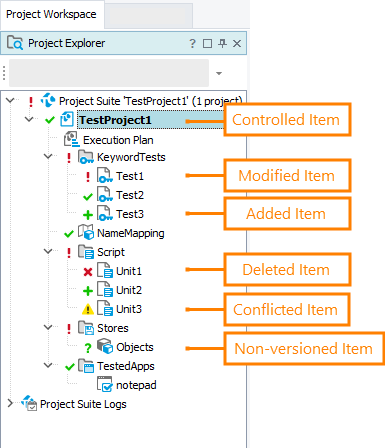Click the Objects store icon
The height and width of the screenshot is (448, 385).
click(105, 346)
